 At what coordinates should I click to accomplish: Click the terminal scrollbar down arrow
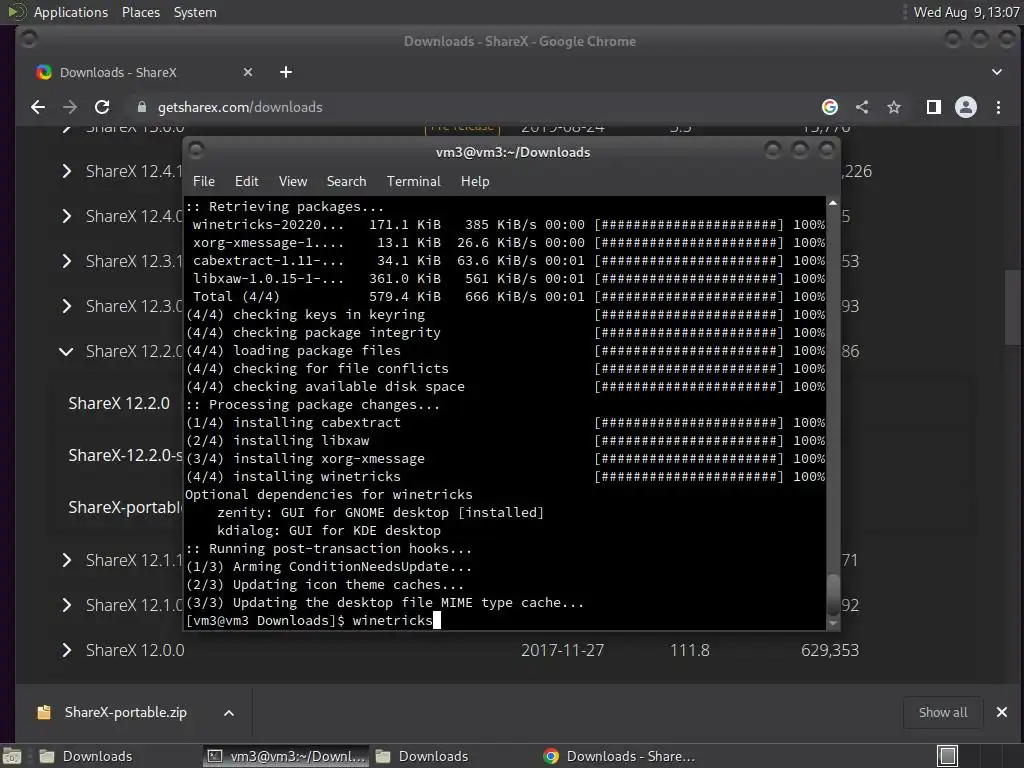[x=833, y=624]
